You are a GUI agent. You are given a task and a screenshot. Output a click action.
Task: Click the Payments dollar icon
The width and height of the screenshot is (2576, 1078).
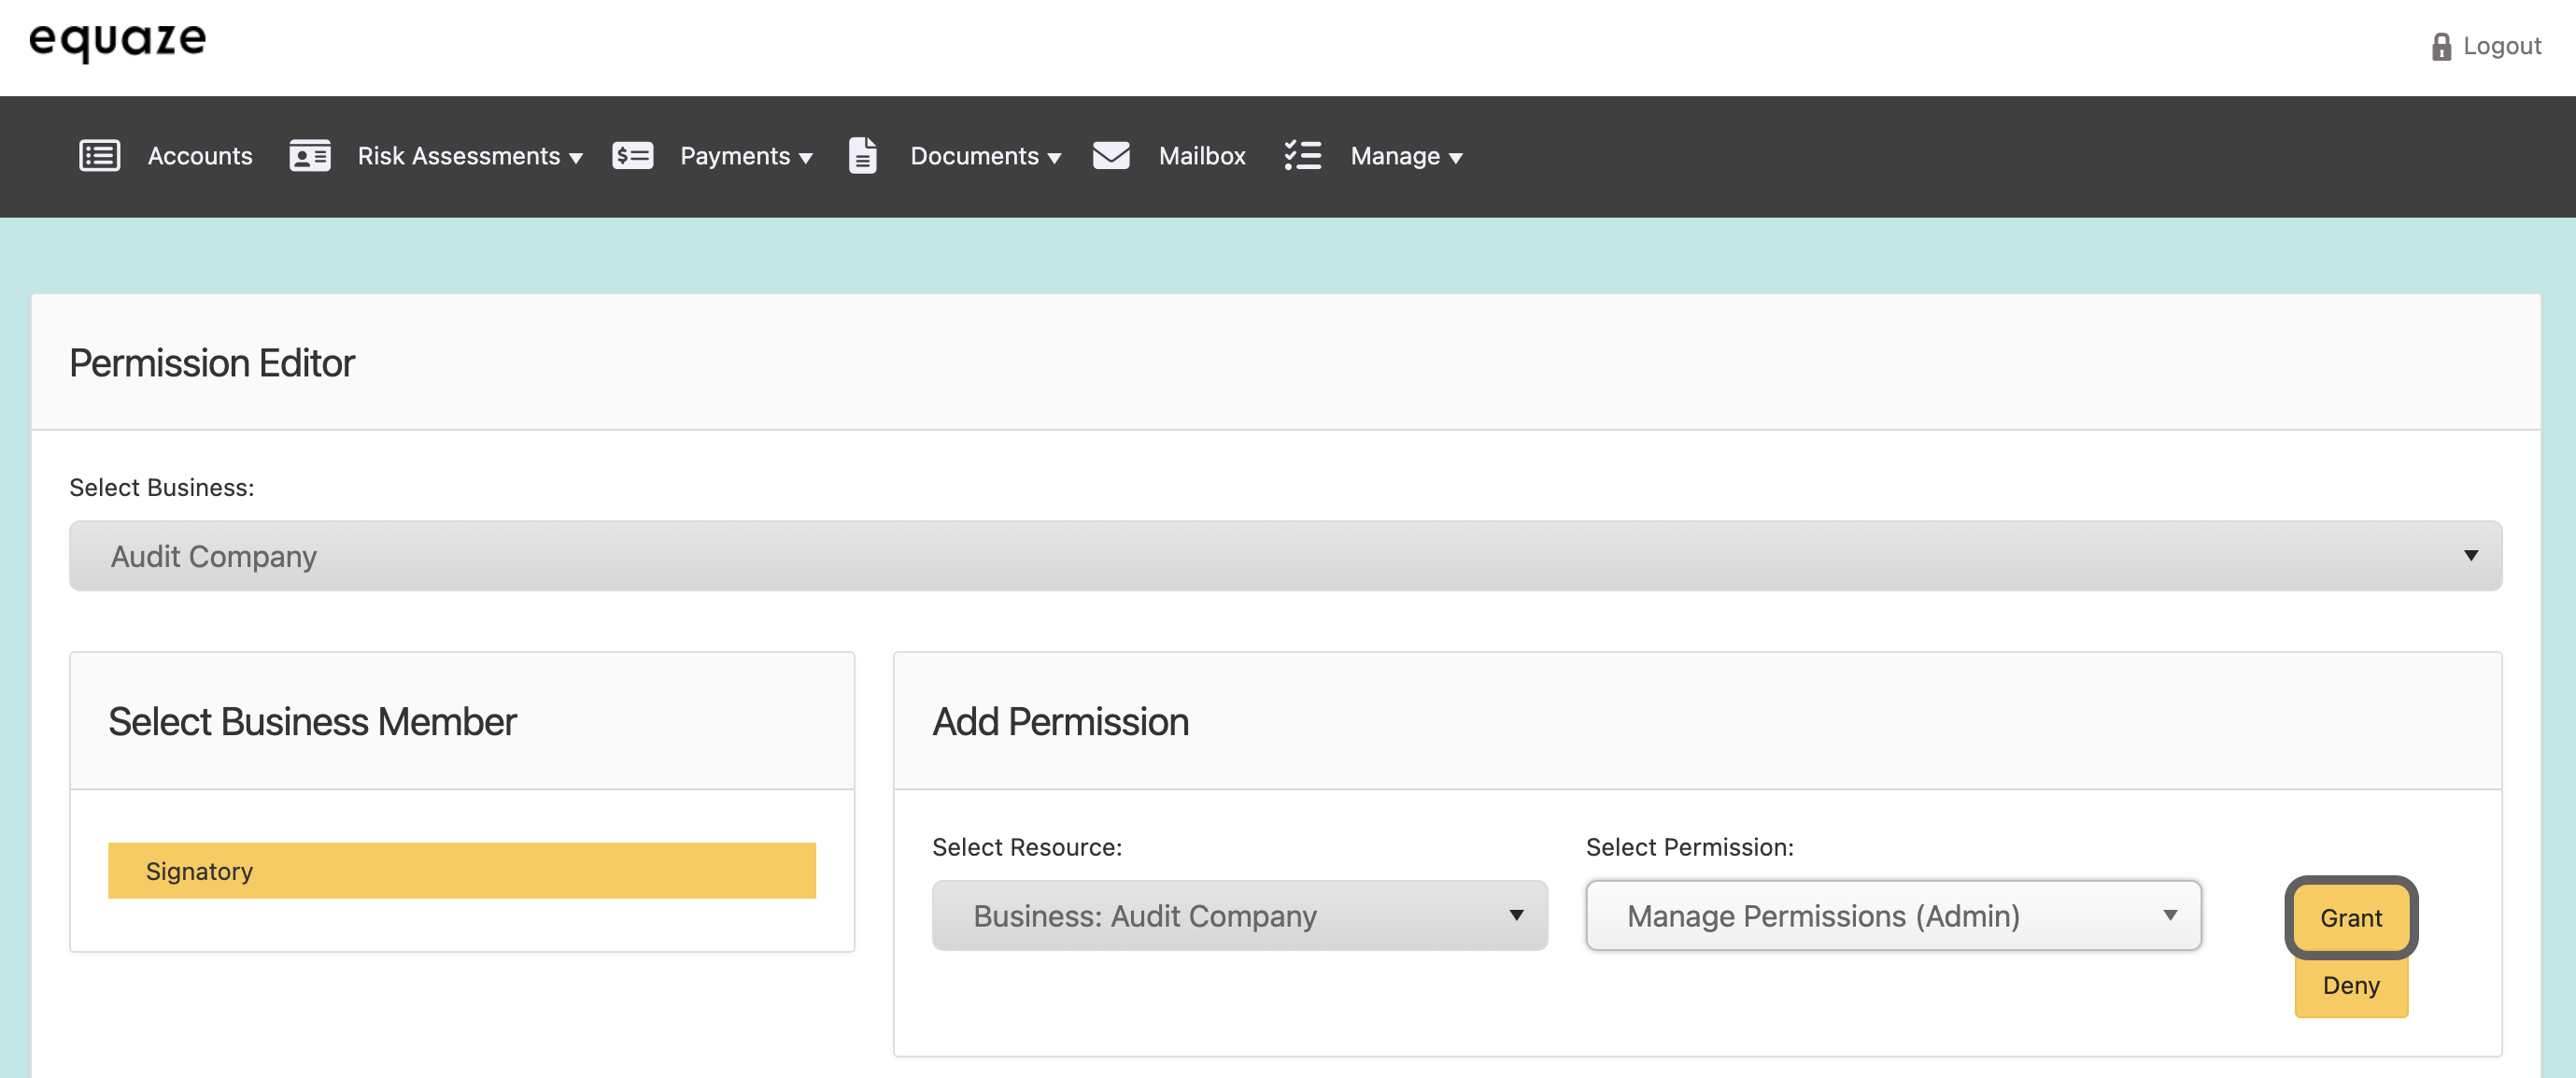click(x=632, y=156)
